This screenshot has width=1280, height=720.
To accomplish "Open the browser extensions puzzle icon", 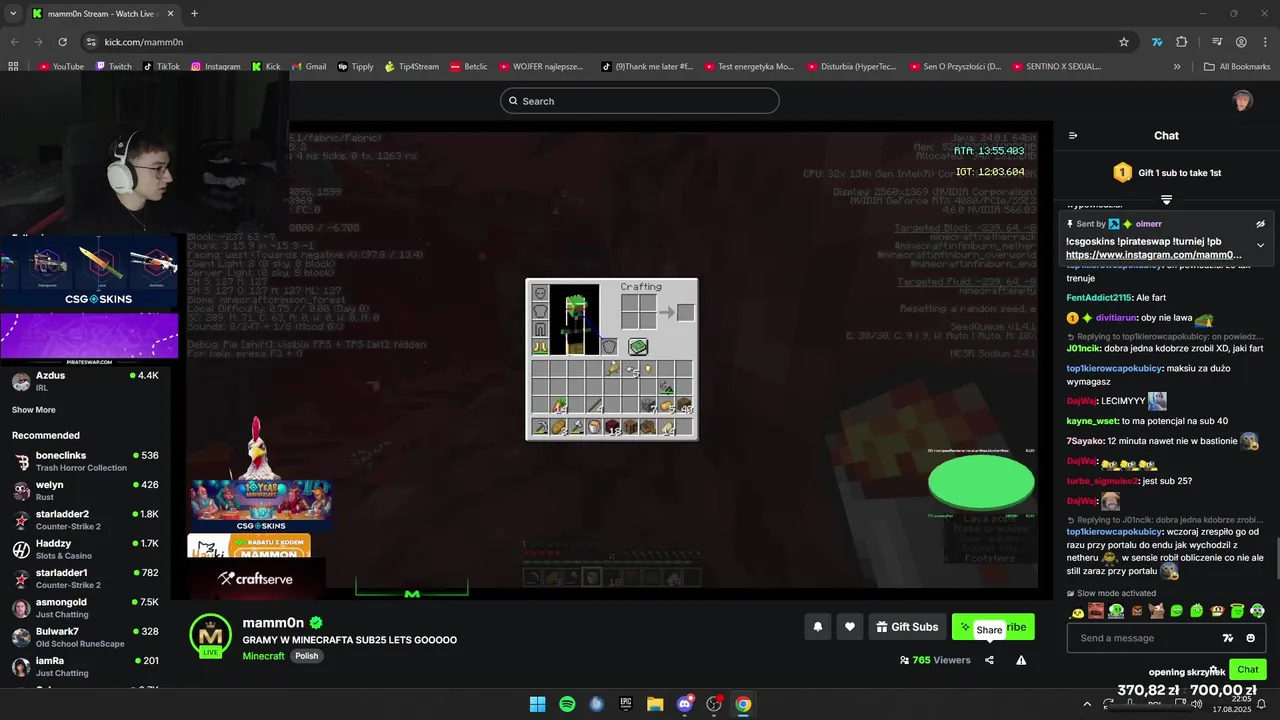I will (x=1182, y=42).
